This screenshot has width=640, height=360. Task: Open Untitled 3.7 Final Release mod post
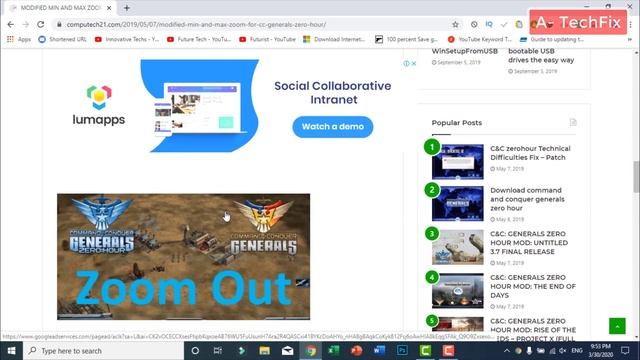pyautogui.click(x=529, y=243)
